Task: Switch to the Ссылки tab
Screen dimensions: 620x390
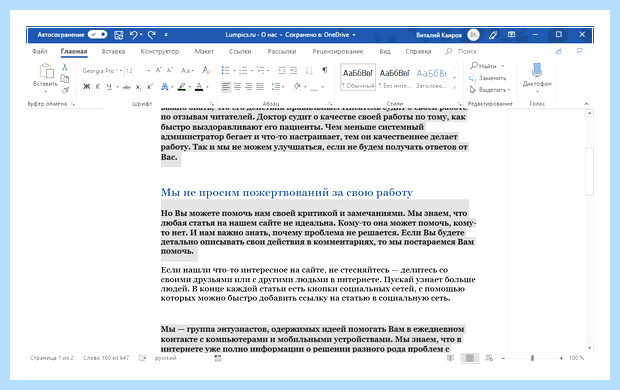Action: point(240,51)
